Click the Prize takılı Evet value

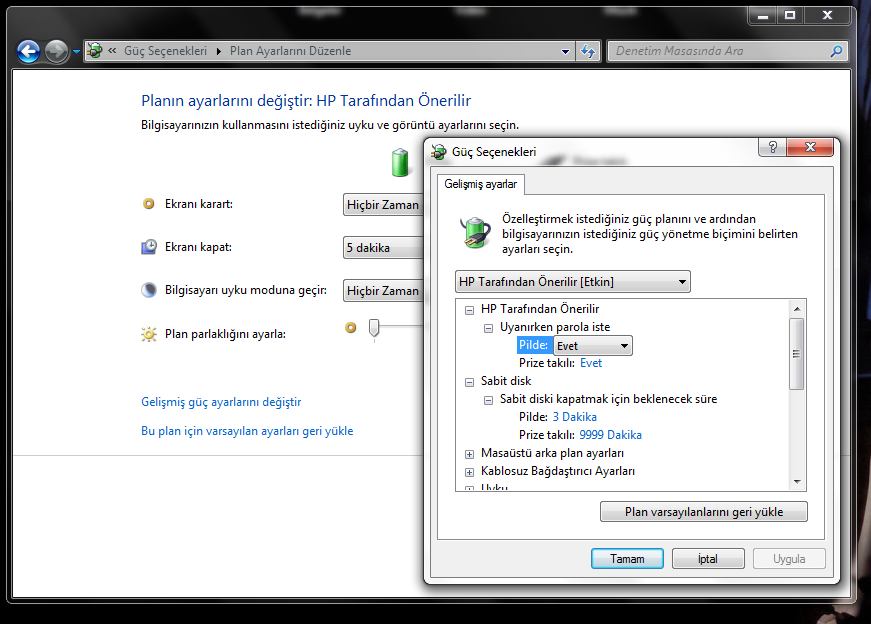point(590,363)
